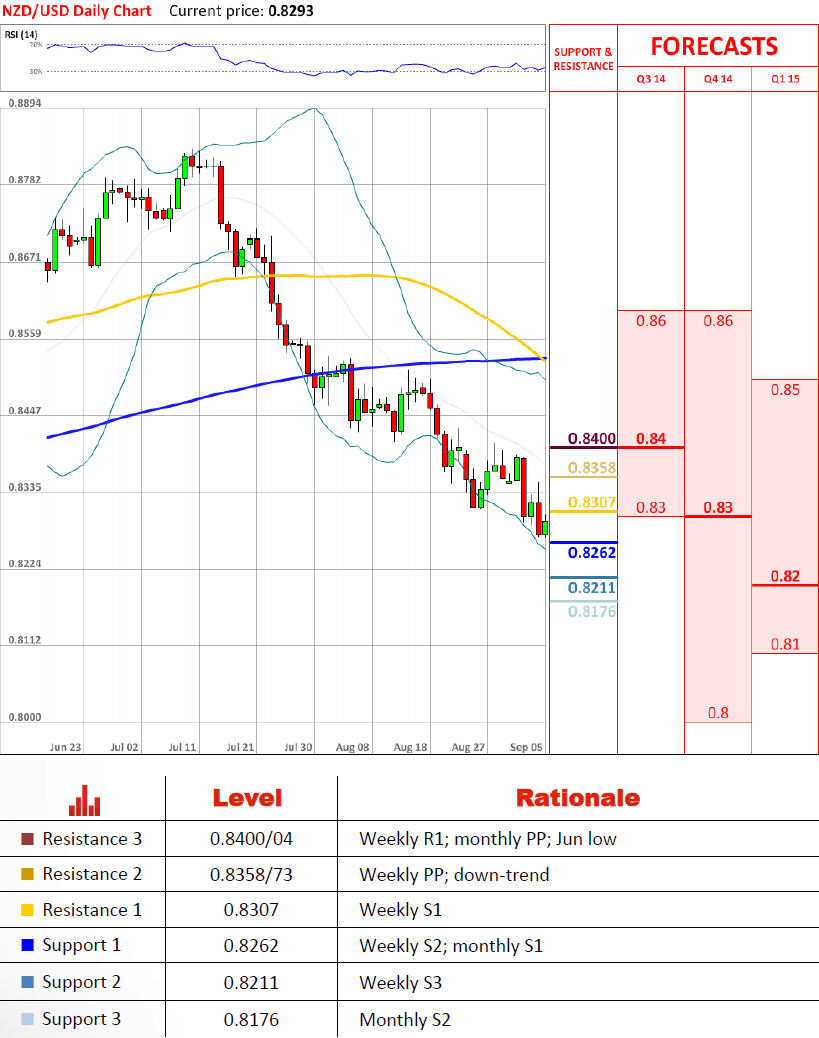Click the 0.8400 resistance level label
Screen dimensions: 819x1038
tap(592, 438)
